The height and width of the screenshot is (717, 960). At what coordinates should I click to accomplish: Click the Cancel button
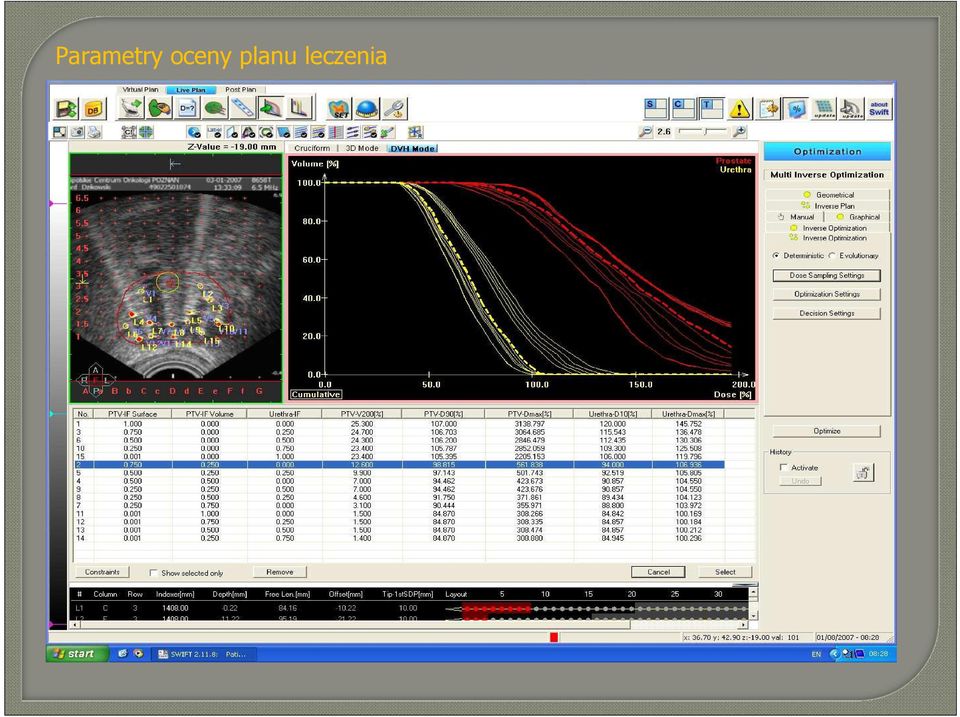click(658, 572)
